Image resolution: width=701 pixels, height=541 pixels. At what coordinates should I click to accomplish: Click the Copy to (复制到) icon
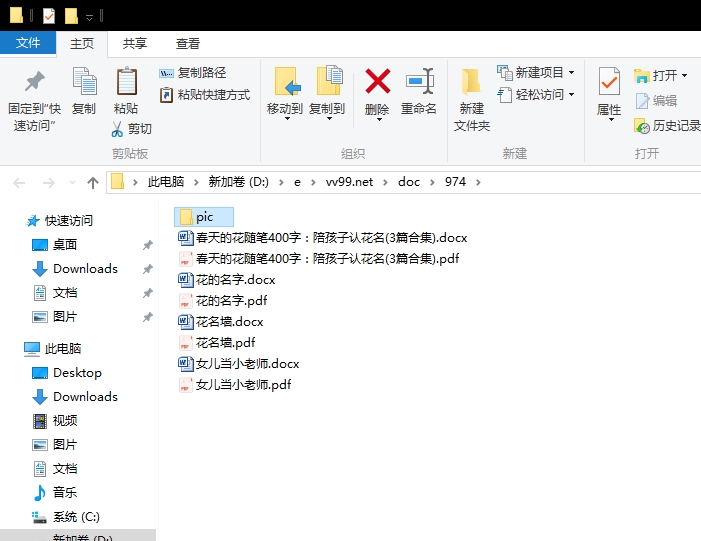click(x=329, y=80)
